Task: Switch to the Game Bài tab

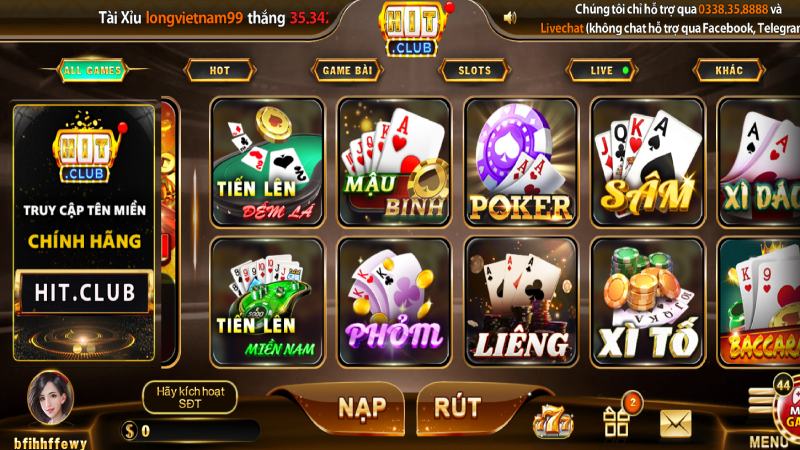Action: [347, 70]
